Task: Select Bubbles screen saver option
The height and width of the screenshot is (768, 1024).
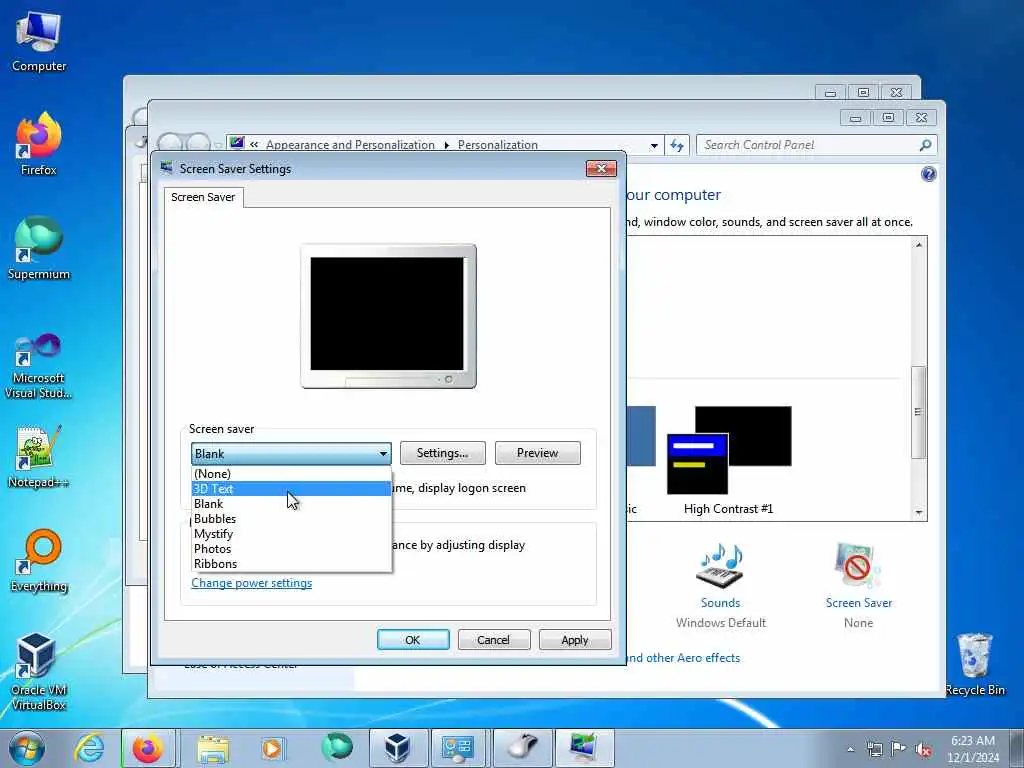Action: [291, 519]
